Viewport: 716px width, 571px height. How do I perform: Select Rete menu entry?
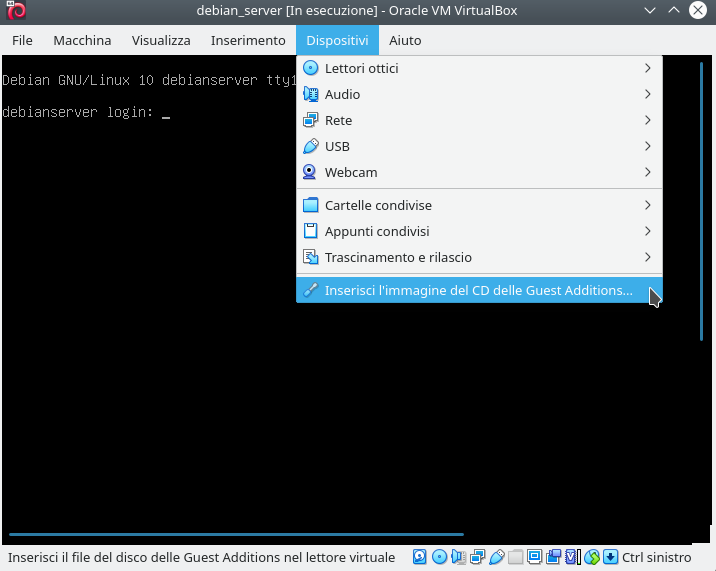coord(479,121)
